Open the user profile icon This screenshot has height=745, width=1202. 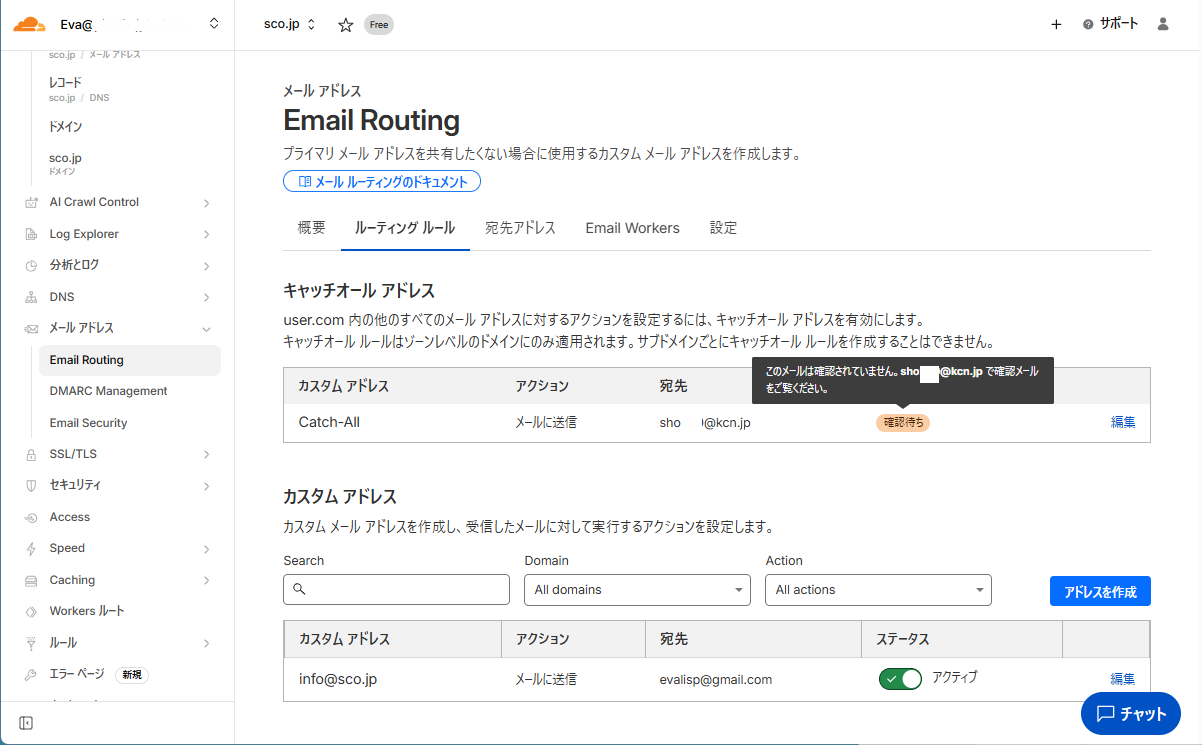1162,24
